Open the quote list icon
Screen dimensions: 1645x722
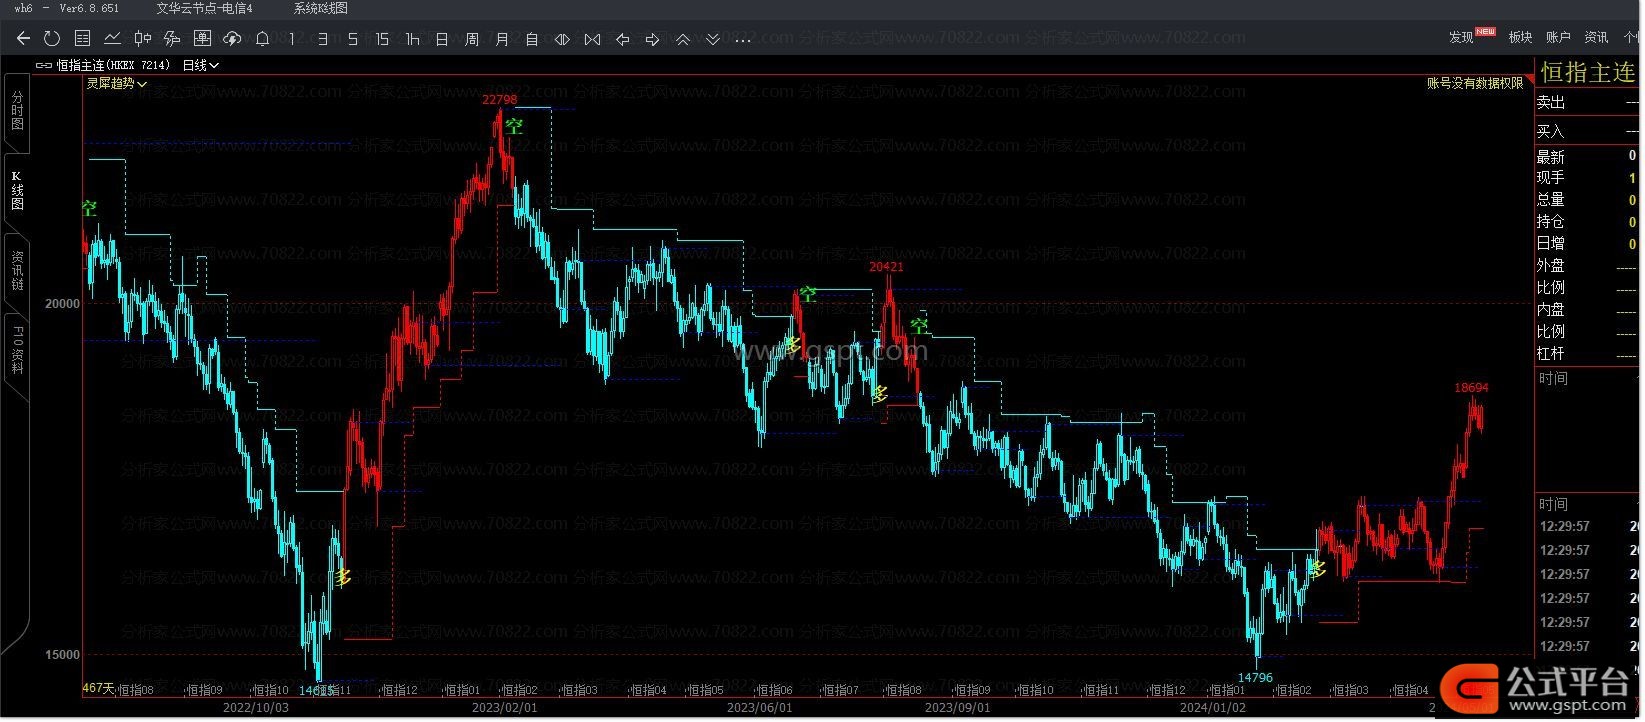[x=82, y=39]
